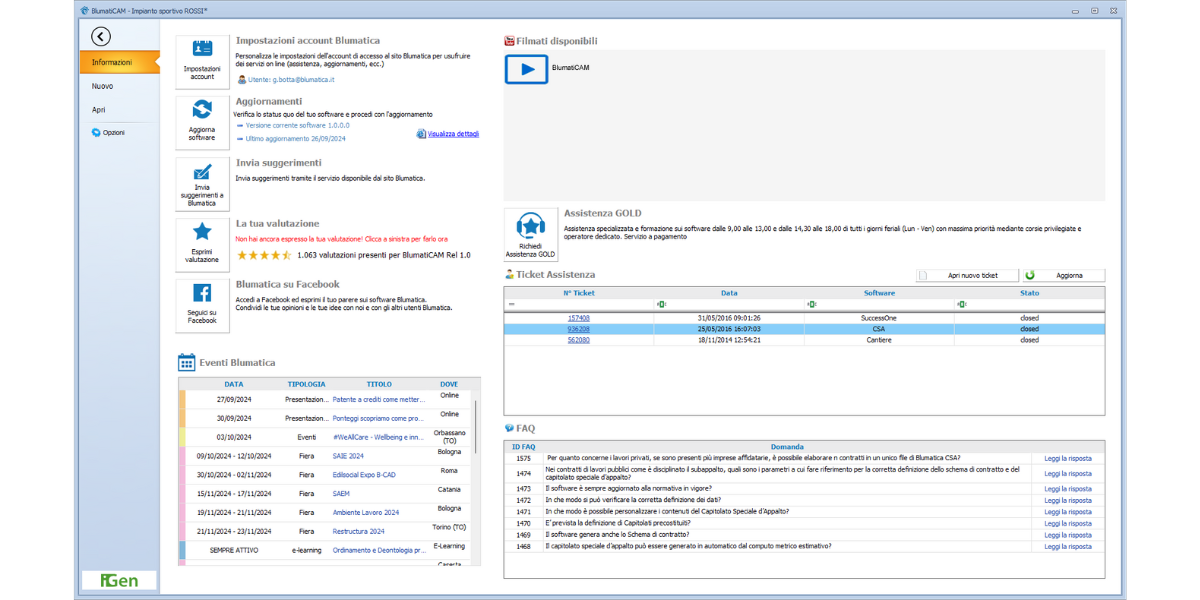
Task: Open the Ambiente Lavoro 2024 event link
Action: (366, 512)
